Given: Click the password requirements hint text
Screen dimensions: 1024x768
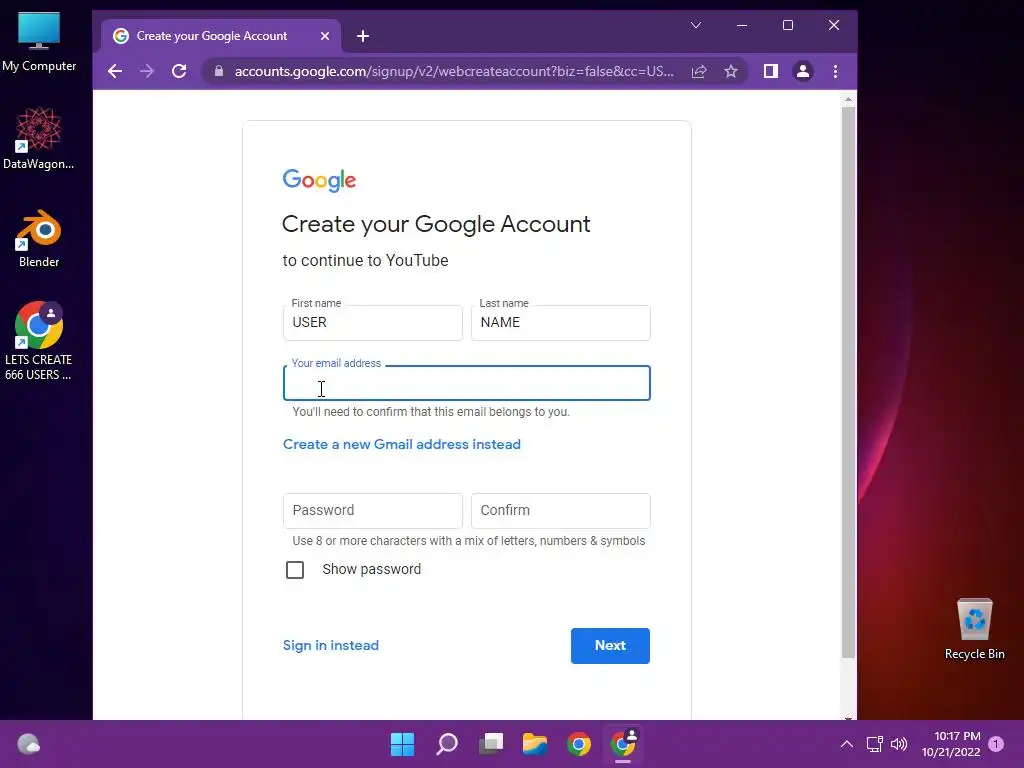Looking at the screenshot, I should coord(469,541).
